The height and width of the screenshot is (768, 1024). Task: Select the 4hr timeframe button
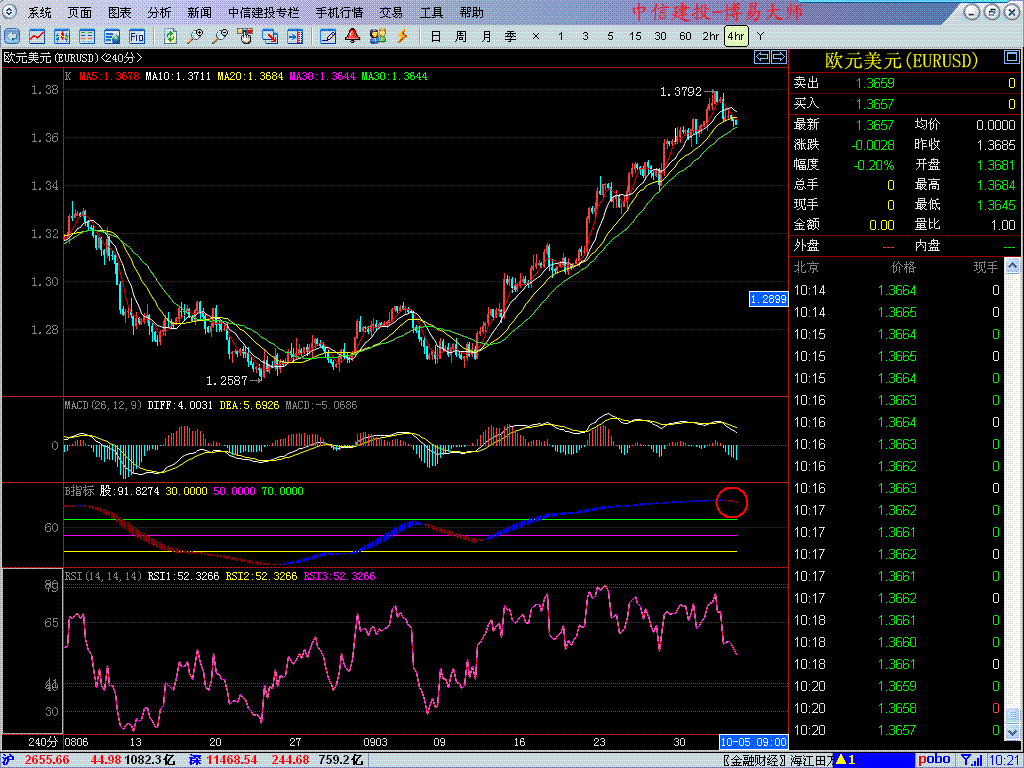click(735, 37)
